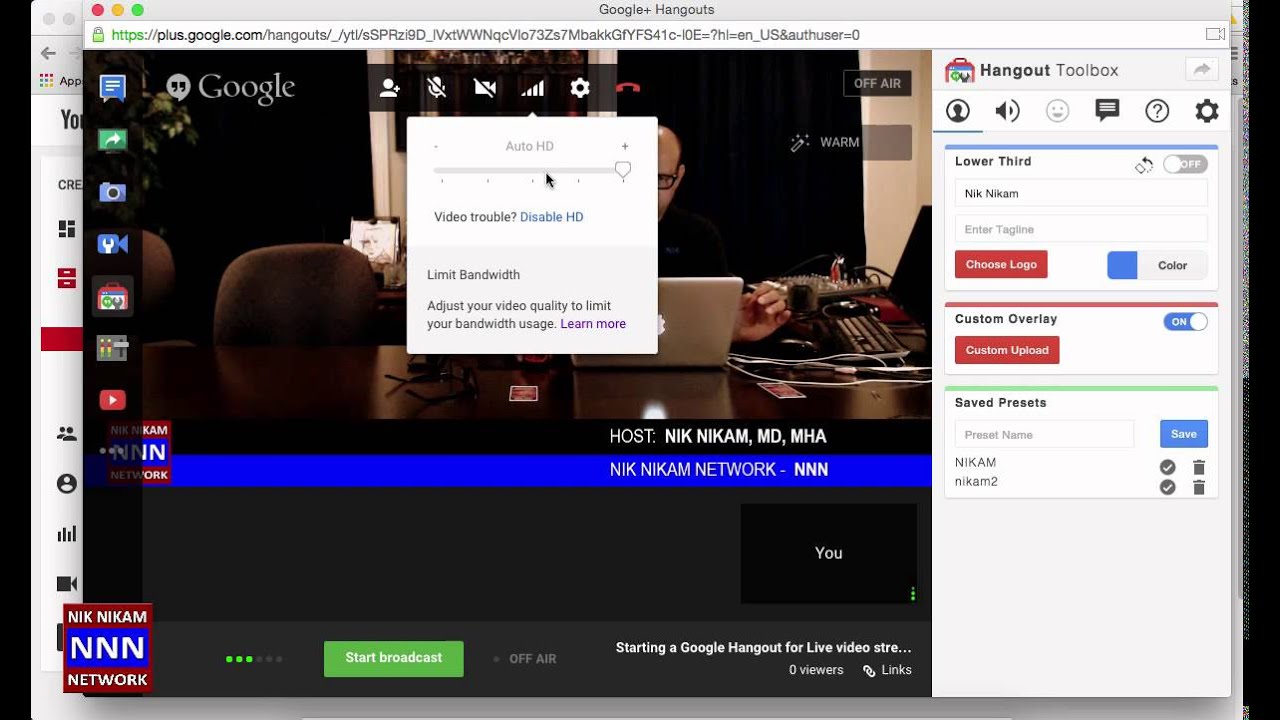The image size is (1280, 720).
Task: Click the Enter Tagline field
Action: (1081, 229)
